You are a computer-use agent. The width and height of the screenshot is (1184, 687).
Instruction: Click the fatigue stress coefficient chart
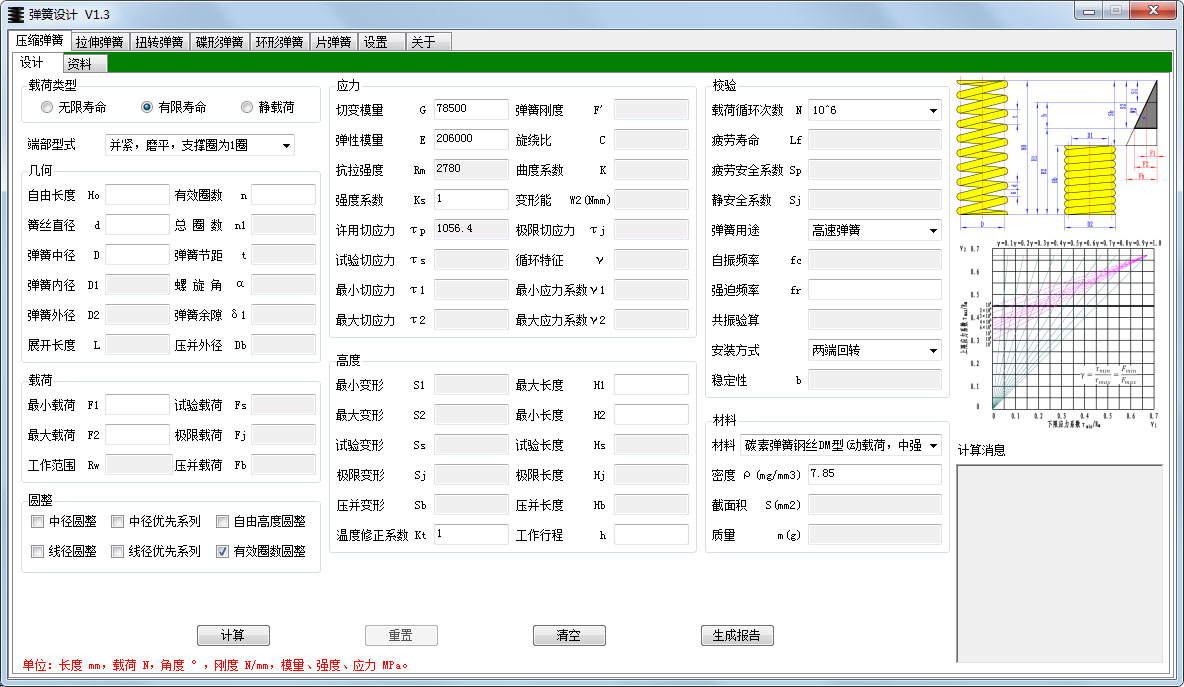coord(1058,330)
